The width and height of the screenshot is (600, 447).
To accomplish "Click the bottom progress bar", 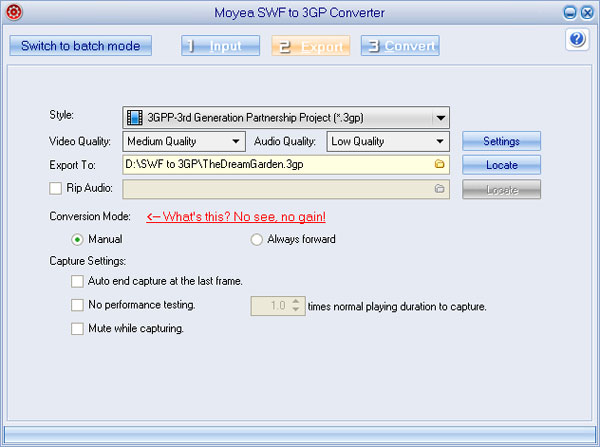I will pos(300,435).
